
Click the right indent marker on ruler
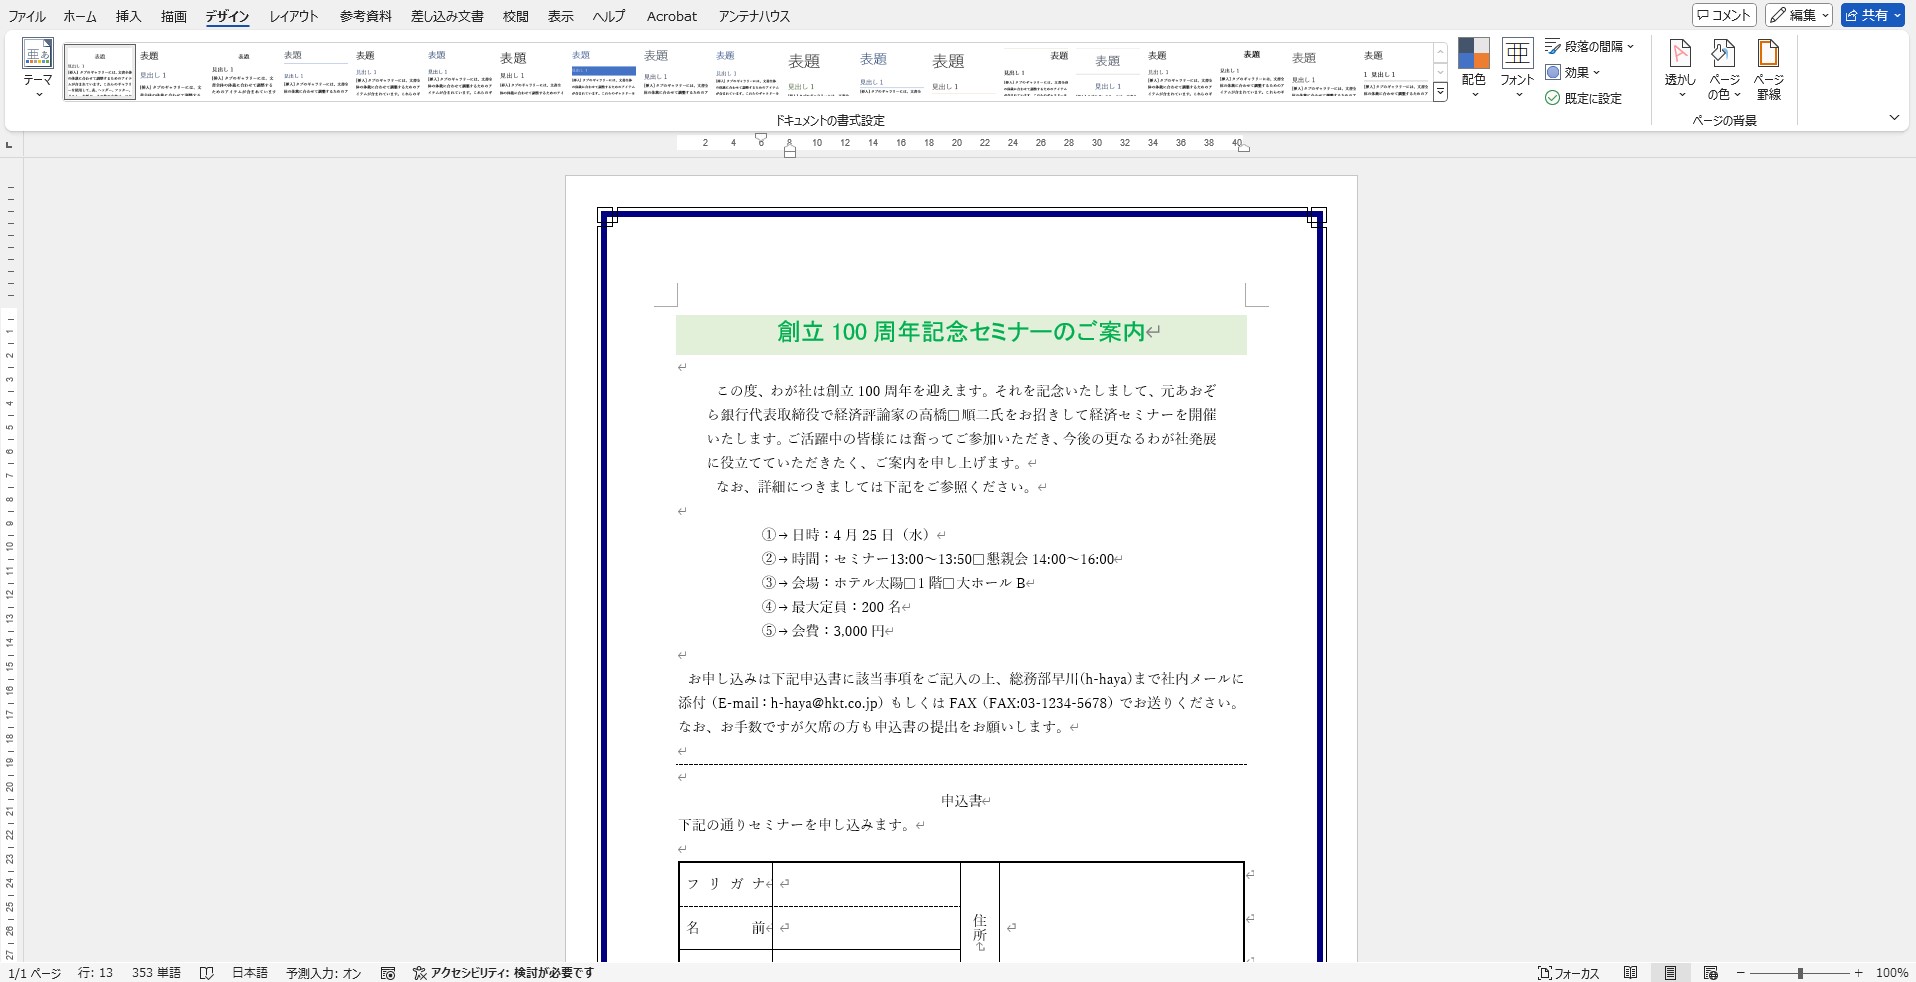(1243, 147)
